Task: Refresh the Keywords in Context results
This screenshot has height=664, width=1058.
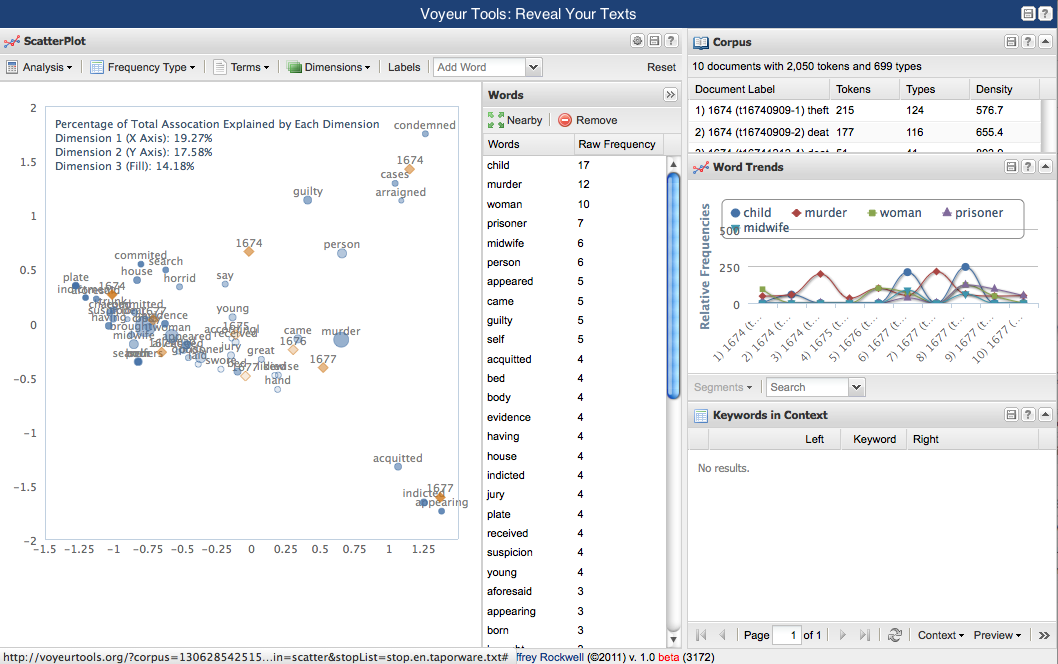Action: (895, 635)
